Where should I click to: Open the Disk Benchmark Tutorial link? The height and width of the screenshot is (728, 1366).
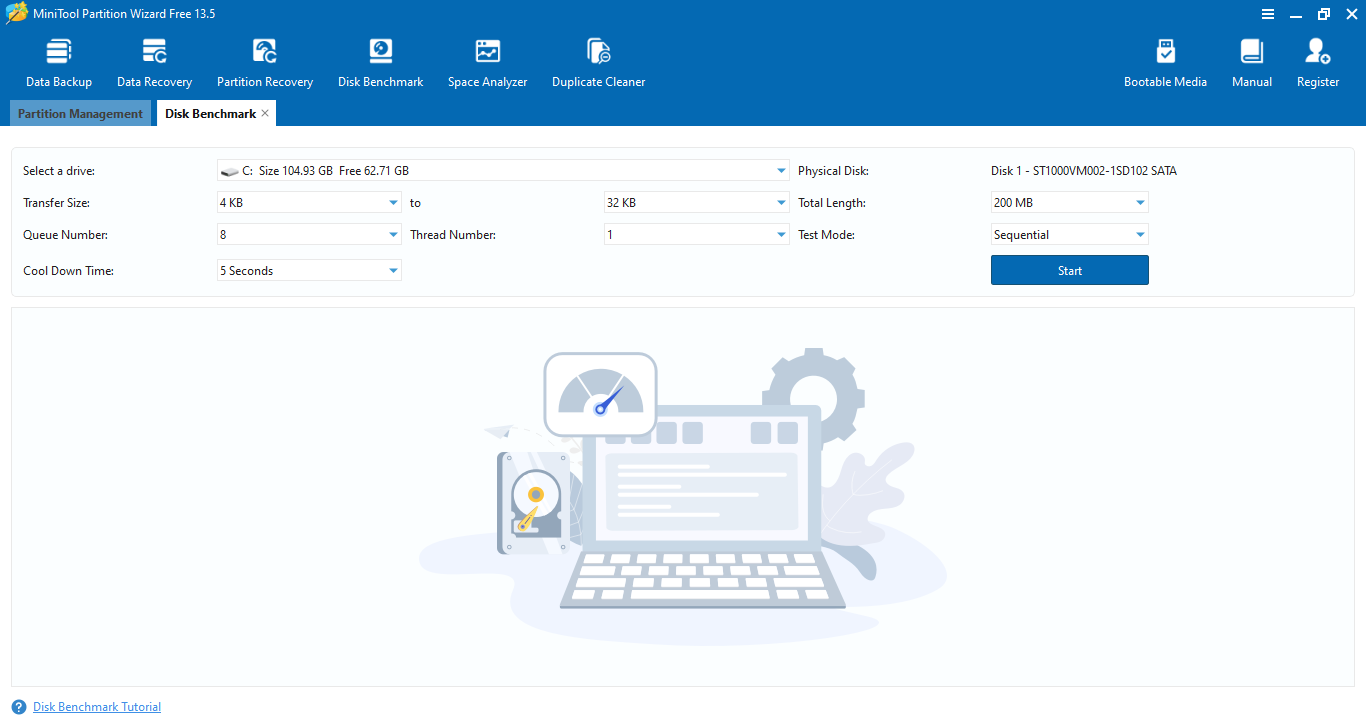tap(97, 707)
